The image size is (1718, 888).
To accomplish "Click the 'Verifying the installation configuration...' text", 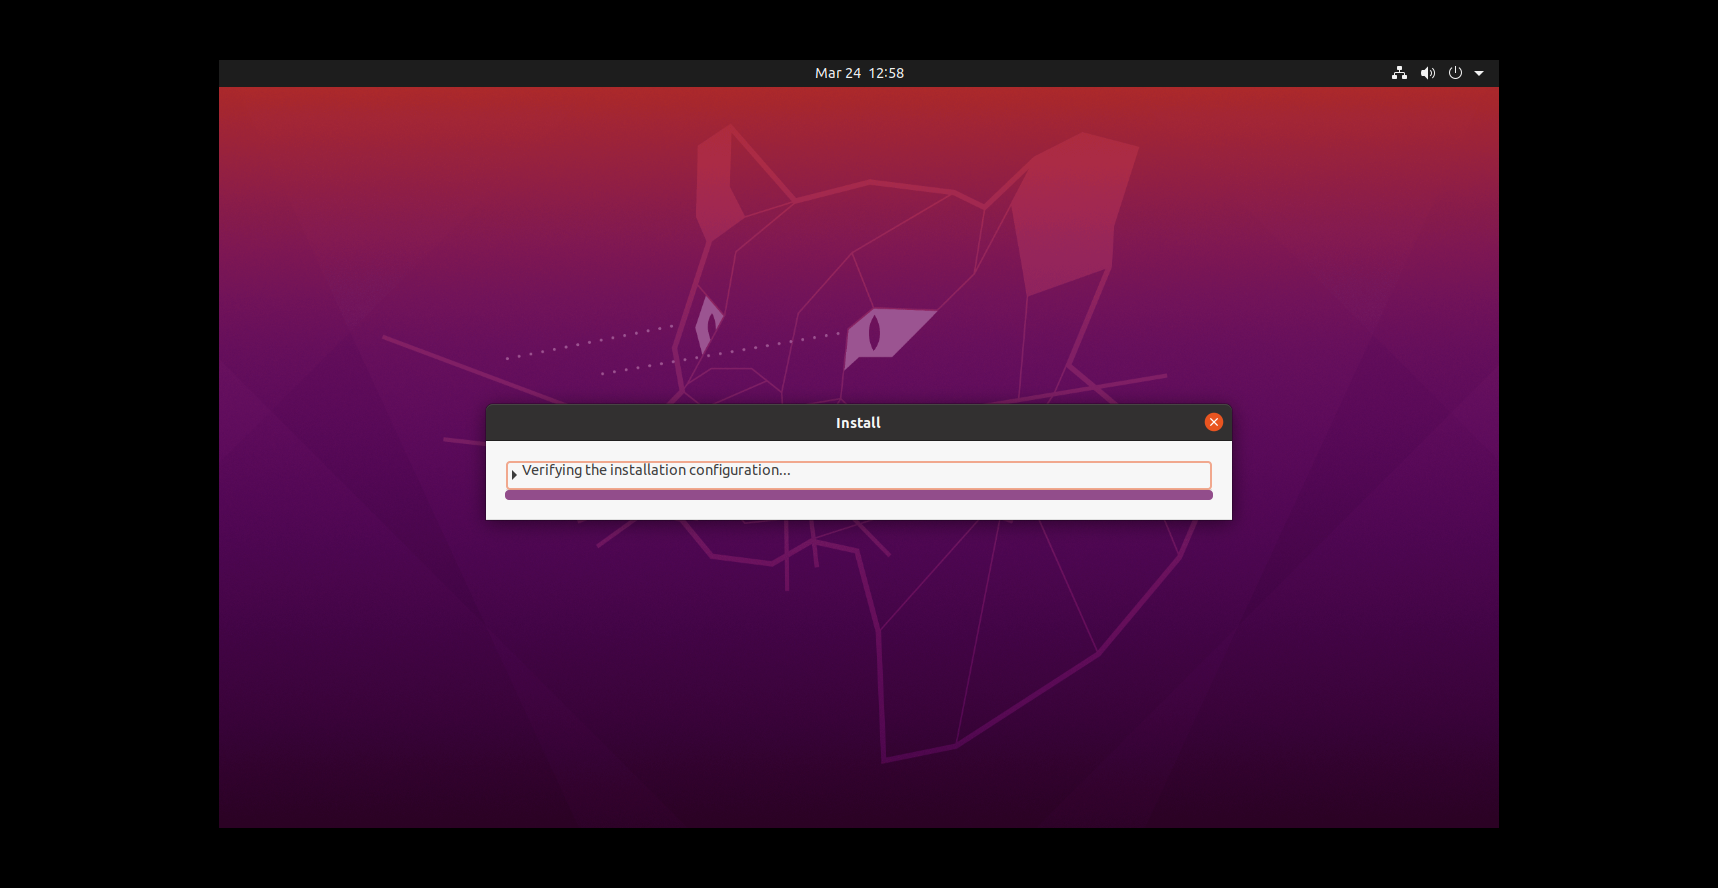I will coord(656,470).
